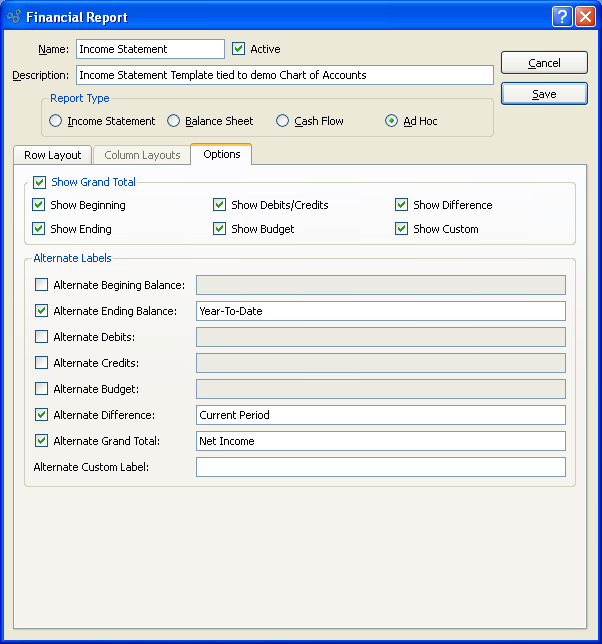
Task: Click the Description text field
Action: point(284,75)
